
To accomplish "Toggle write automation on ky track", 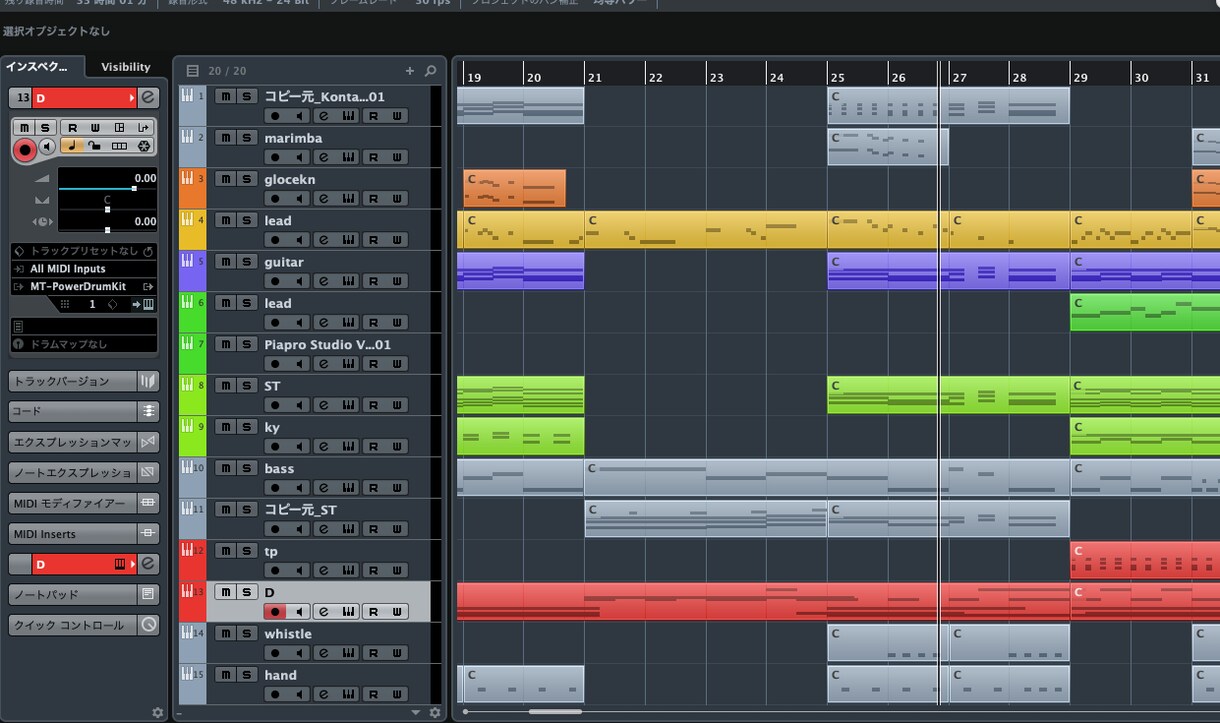I will point(397,446).
